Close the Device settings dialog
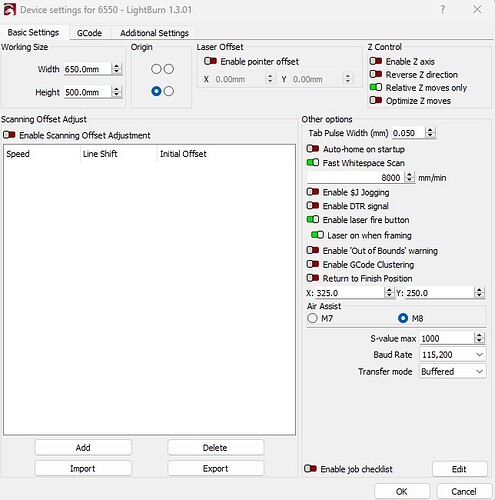495x500 pixels. (477, 9)
